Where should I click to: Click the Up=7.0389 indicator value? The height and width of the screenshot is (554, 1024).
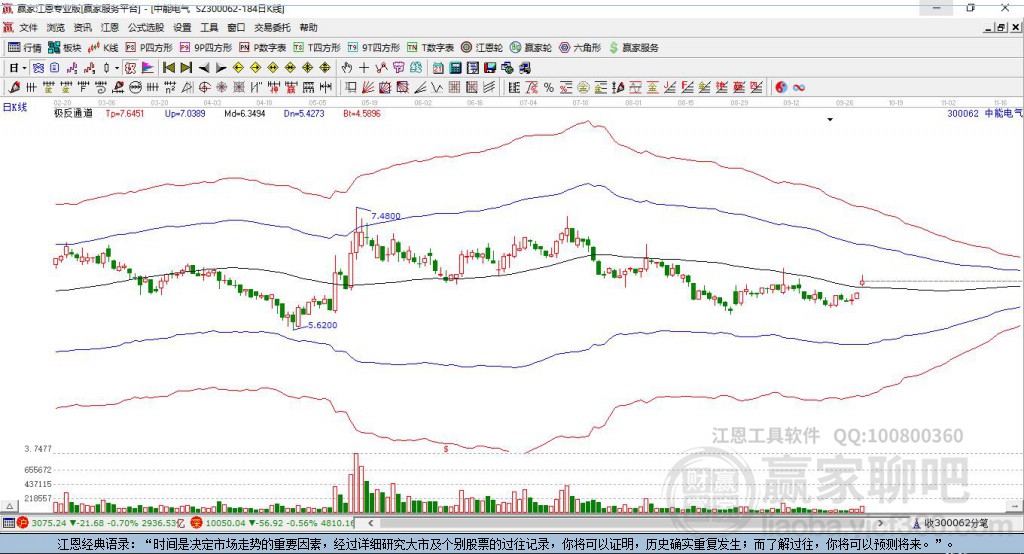pos(185,114)
